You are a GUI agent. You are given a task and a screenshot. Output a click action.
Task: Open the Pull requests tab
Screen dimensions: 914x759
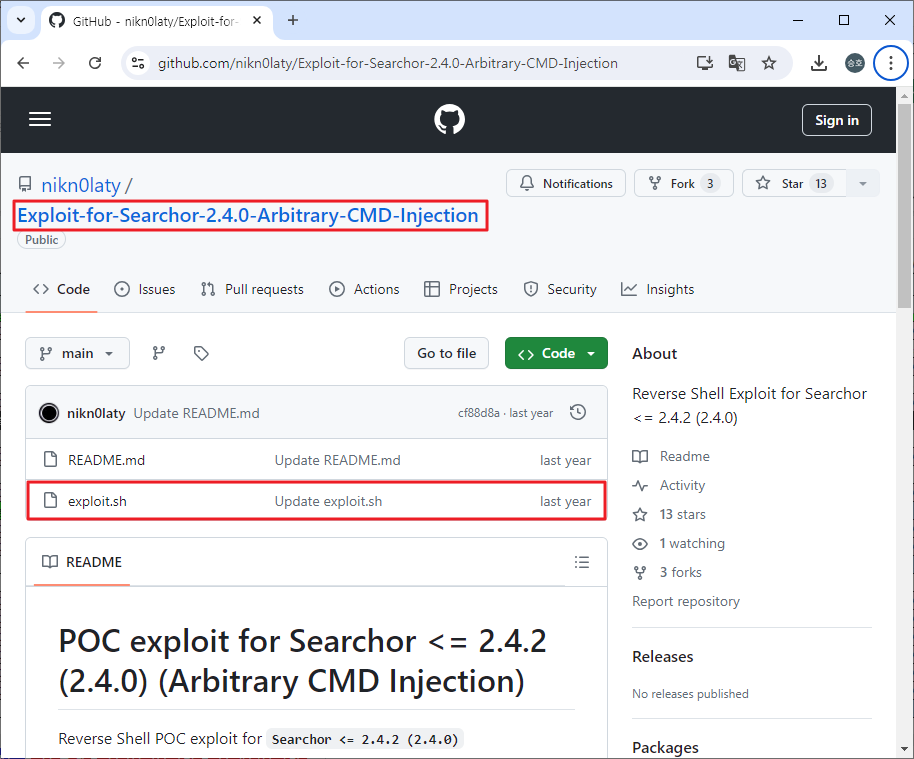coord(252,289)
